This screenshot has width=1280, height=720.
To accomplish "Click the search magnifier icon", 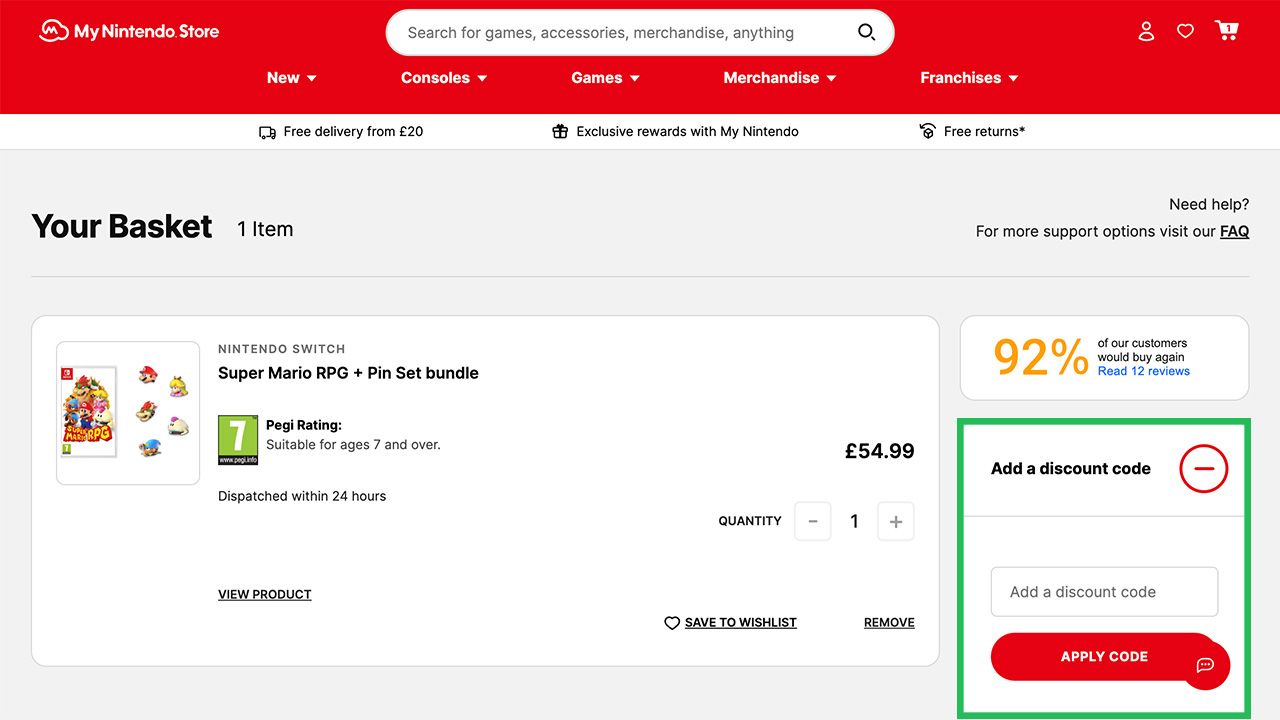I will [866, 32].
